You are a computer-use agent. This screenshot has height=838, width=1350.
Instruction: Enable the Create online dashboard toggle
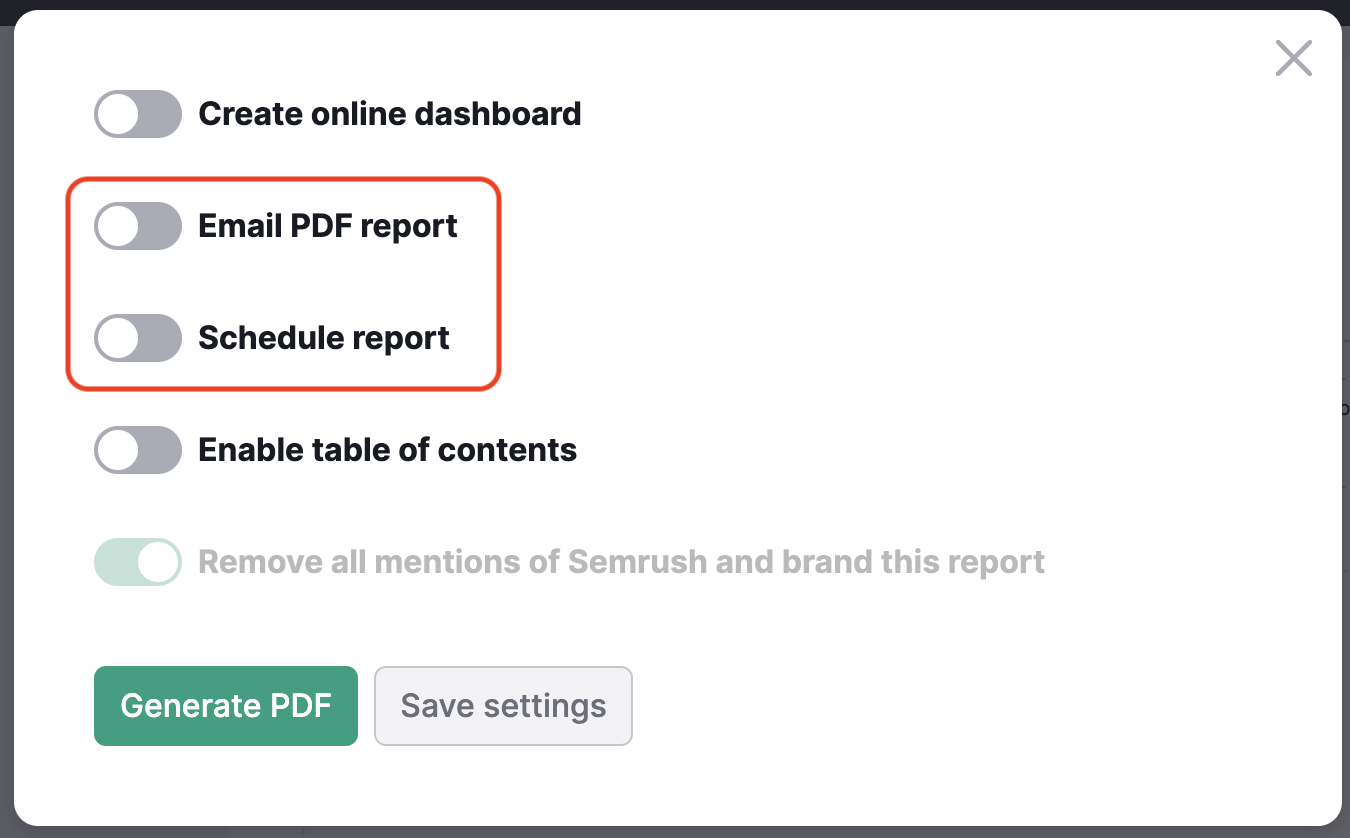click(x=138, y=114)
